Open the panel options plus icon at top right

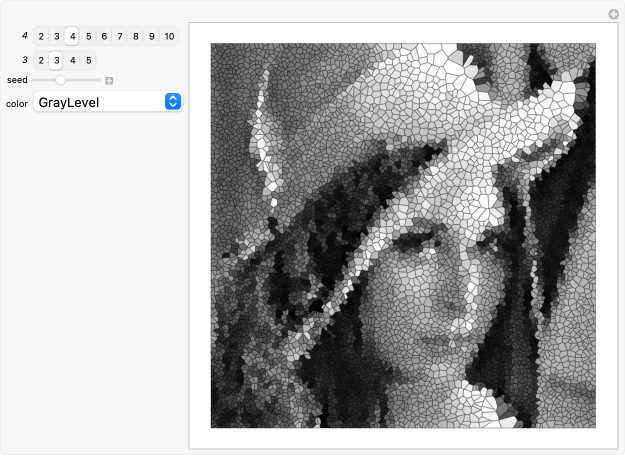click(614, 14)
